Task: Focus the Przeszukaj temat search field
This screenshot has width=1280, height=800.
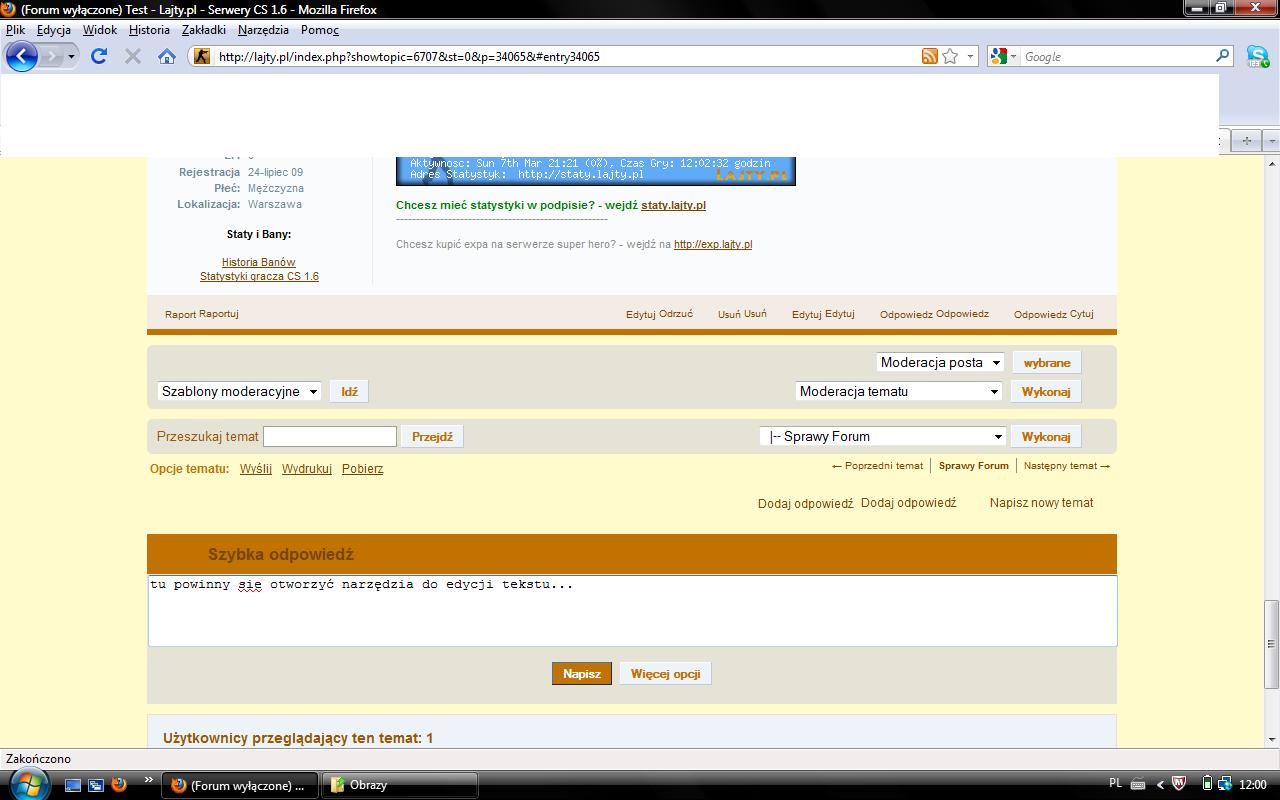Action: pyautogui.click(x=330, y=436)
